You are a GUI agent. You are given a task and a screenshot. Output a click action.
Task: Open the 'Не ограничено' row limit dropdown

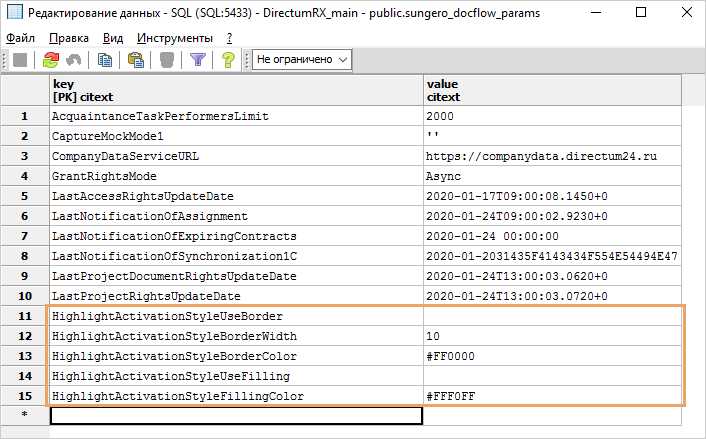tap(303, 60)
